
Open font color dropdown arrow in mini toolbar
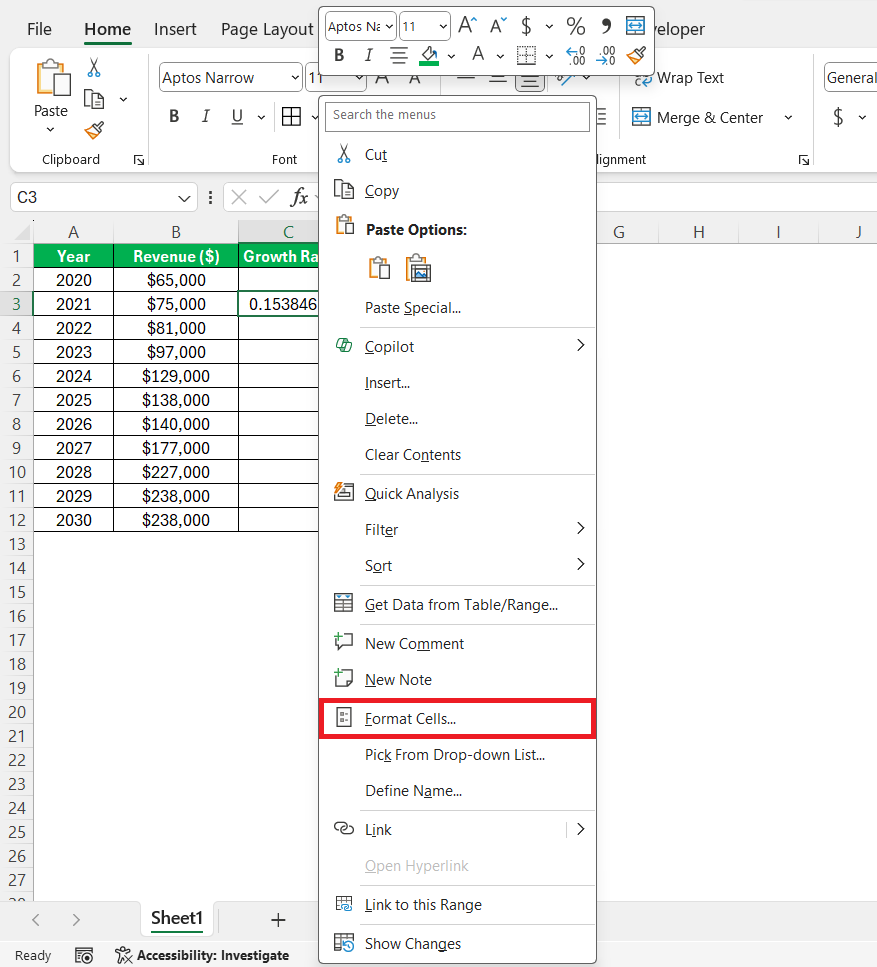point(500,56)
